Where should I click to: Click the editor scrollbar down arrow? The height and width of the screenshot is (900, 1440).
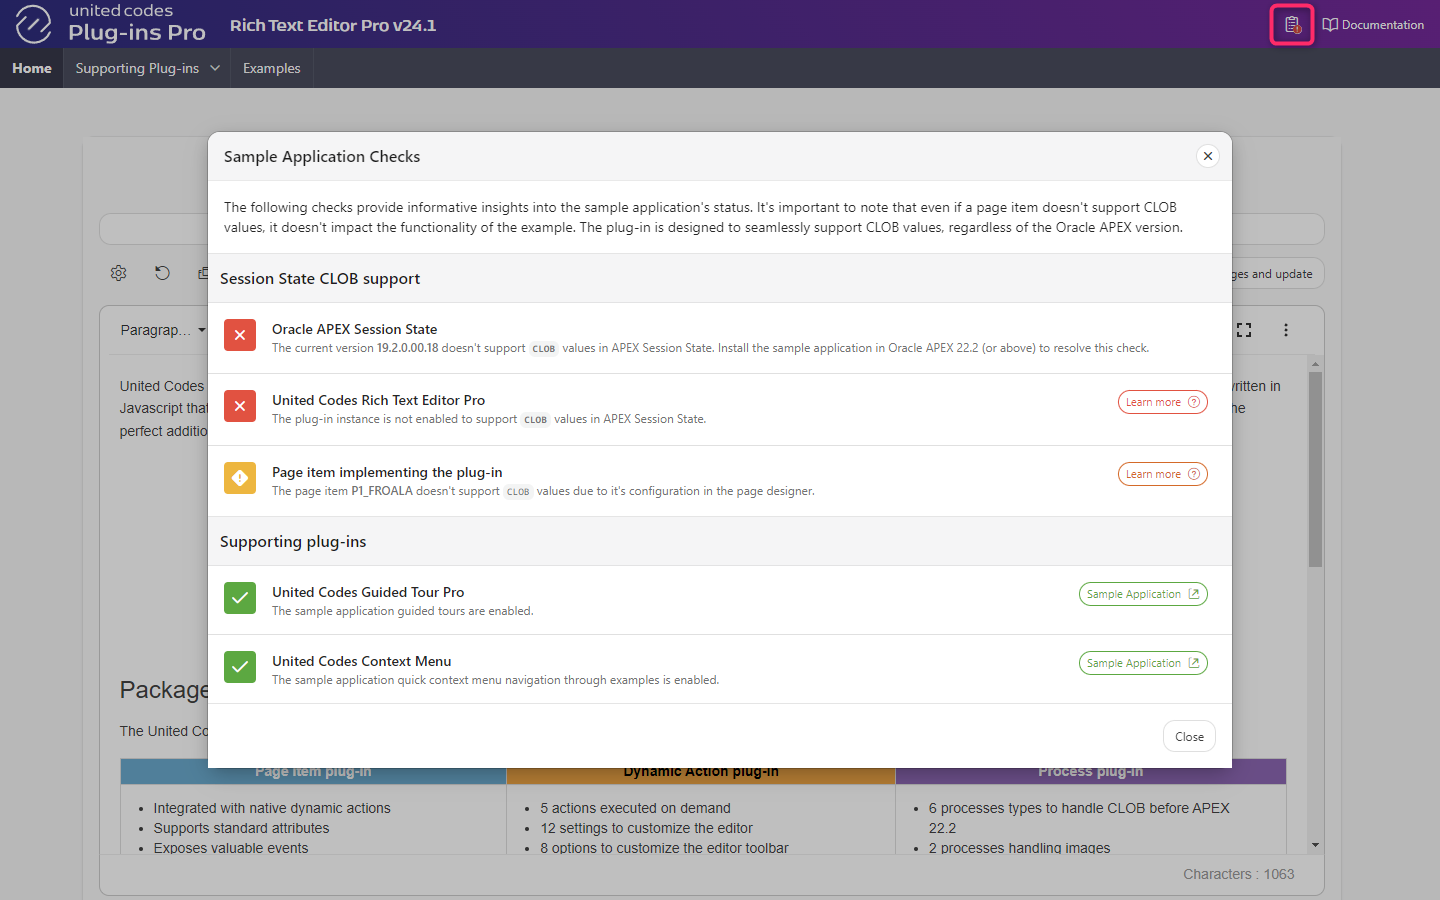pyautogui.click(x=1315, y=845)
